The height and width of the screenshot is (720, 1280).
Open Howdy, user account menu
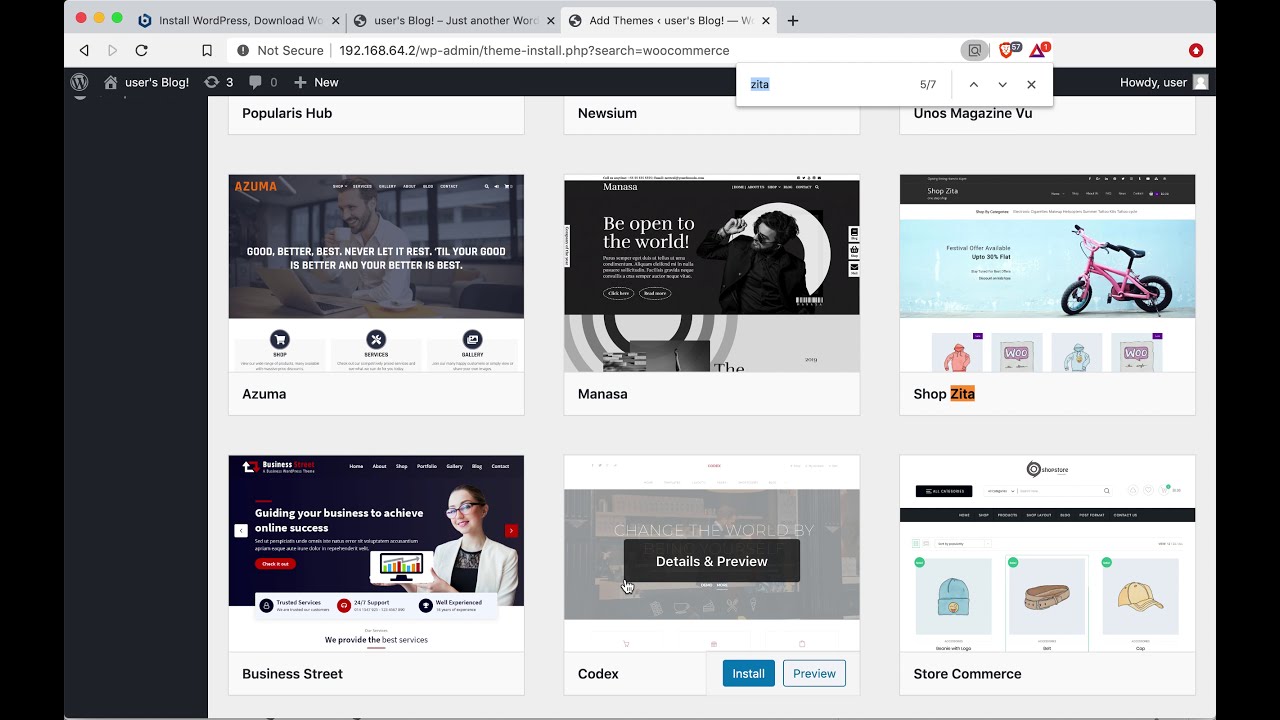point(1164,82)
